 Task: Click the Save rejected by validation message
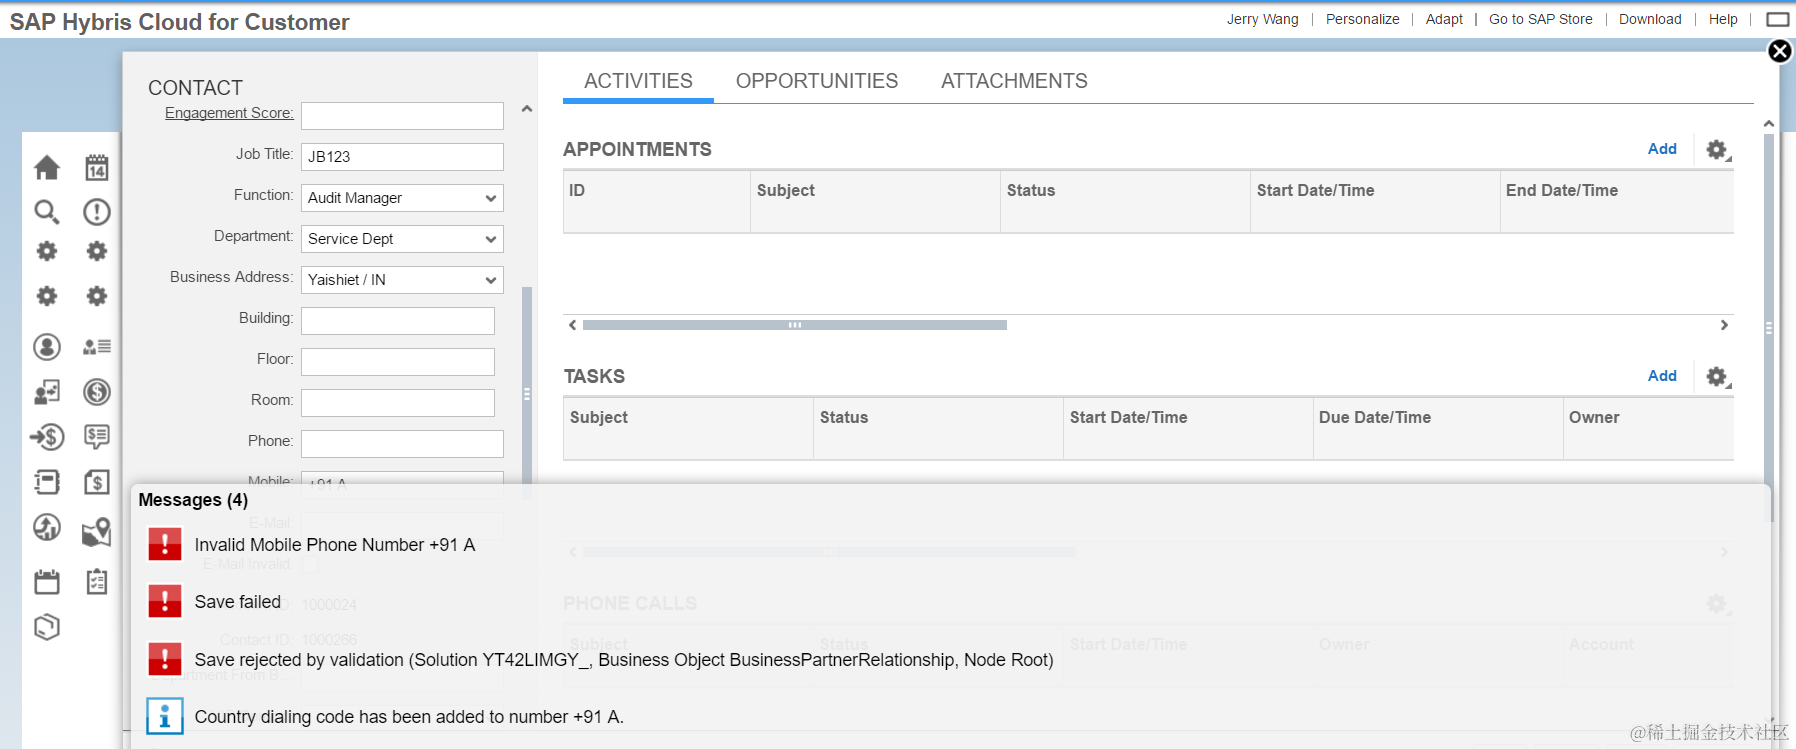click(624, 660)
